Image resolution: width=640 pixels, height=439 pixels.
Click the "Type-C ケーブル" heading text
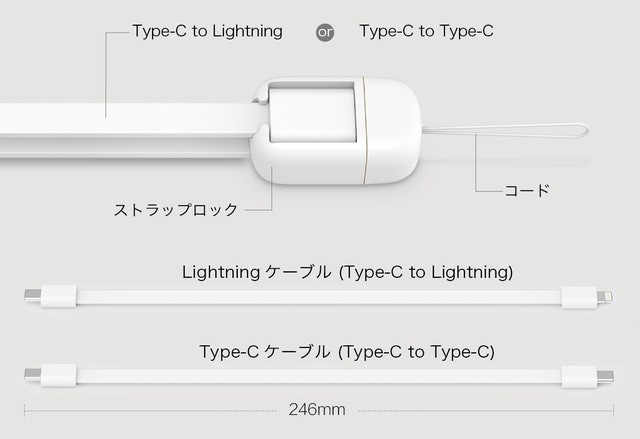[265, 352]
